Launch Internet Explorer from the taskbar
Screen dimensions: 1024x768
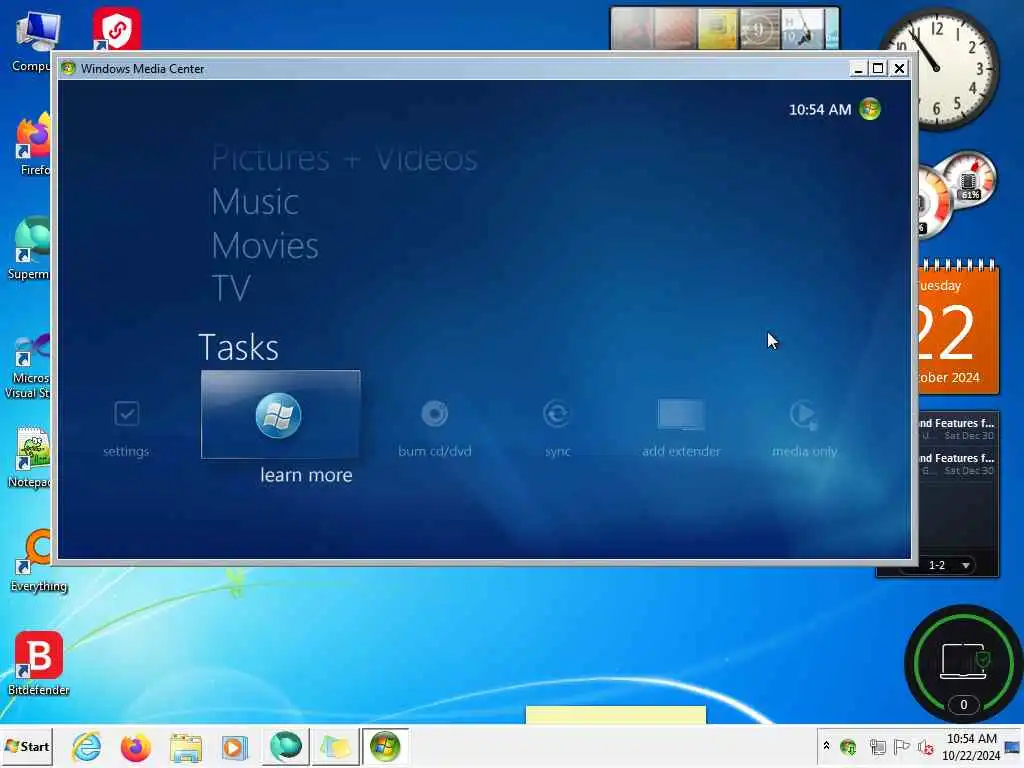tap(86, 746)
